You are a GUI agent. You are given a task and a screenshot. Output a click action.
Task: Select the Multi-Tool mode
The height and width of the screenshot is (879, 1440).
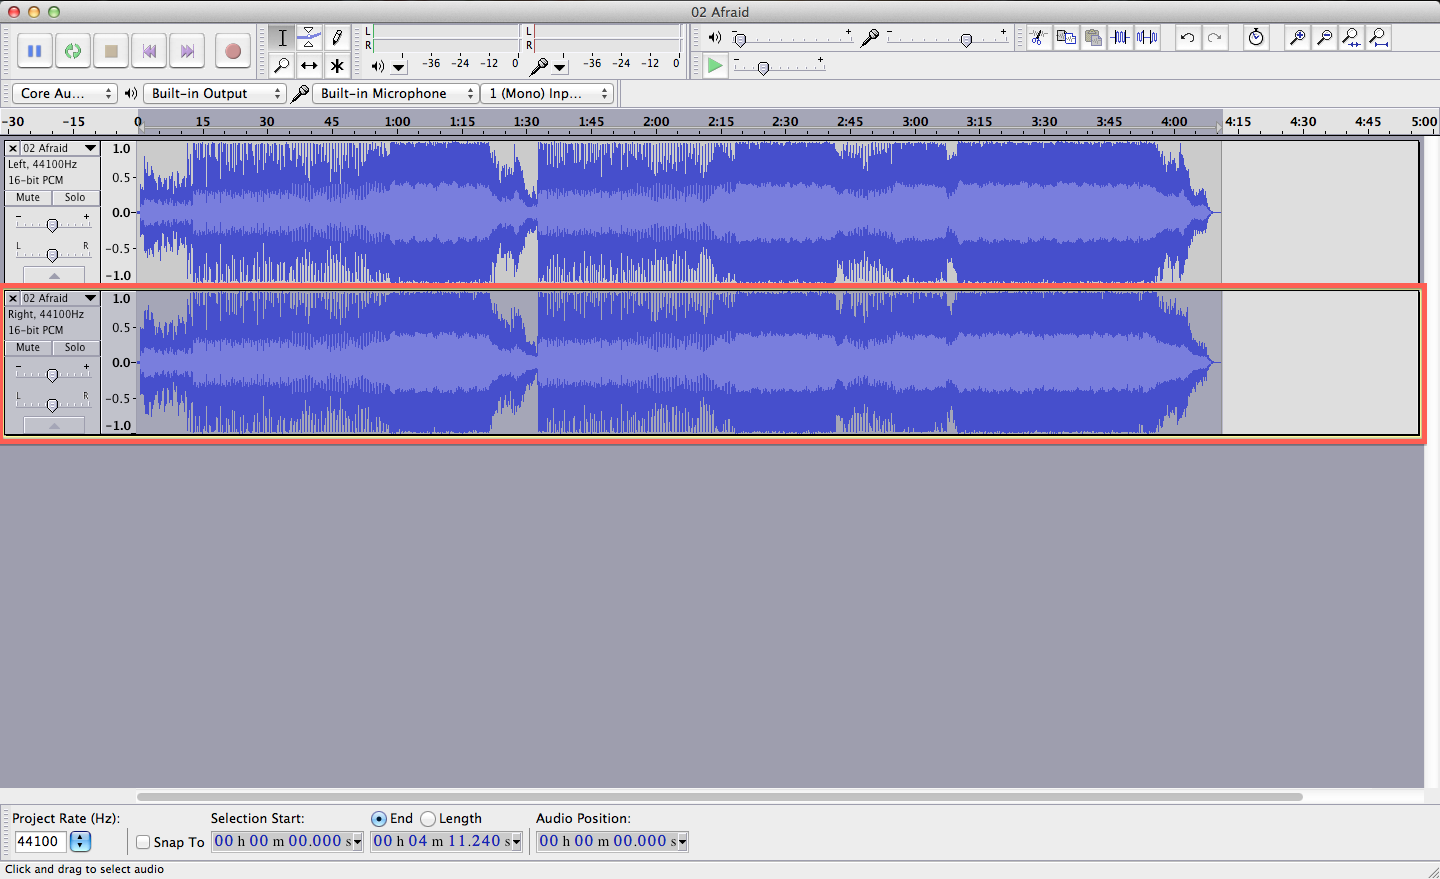[x=337, y=65]
